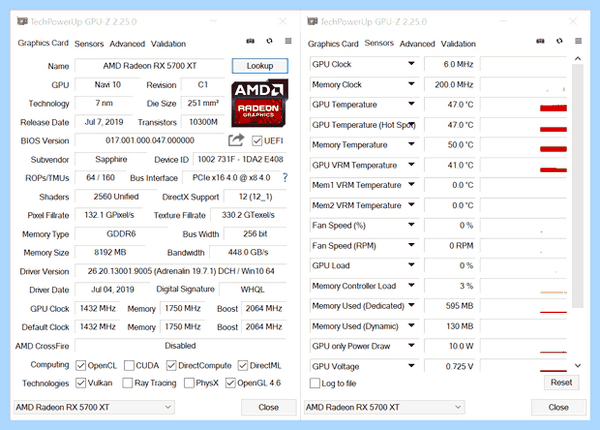Click the Reset button in Sensors window
Image resolution: width=600 pixels, height=430 pixels.
click(561, 382)
